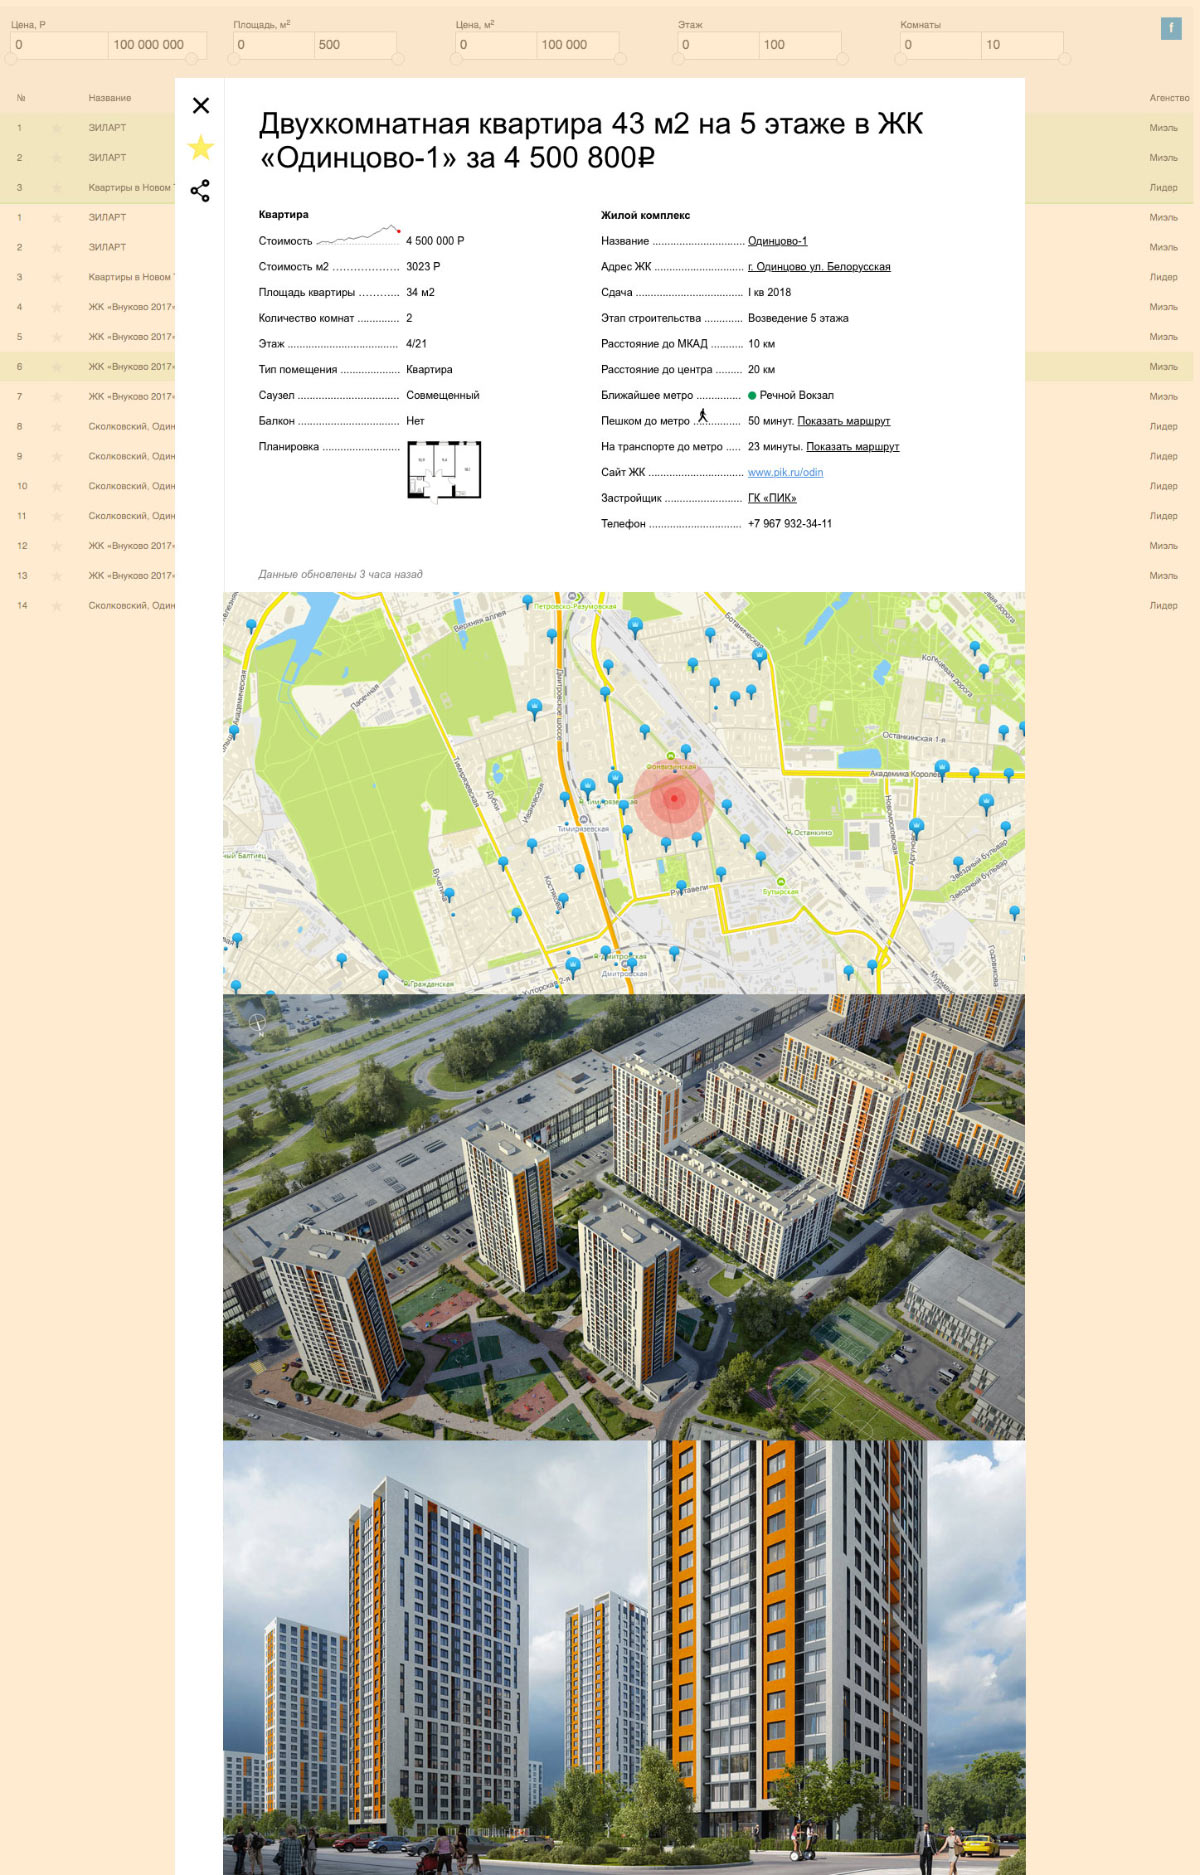
Task: Close the apartment details panel
Action: coord(201,106)
